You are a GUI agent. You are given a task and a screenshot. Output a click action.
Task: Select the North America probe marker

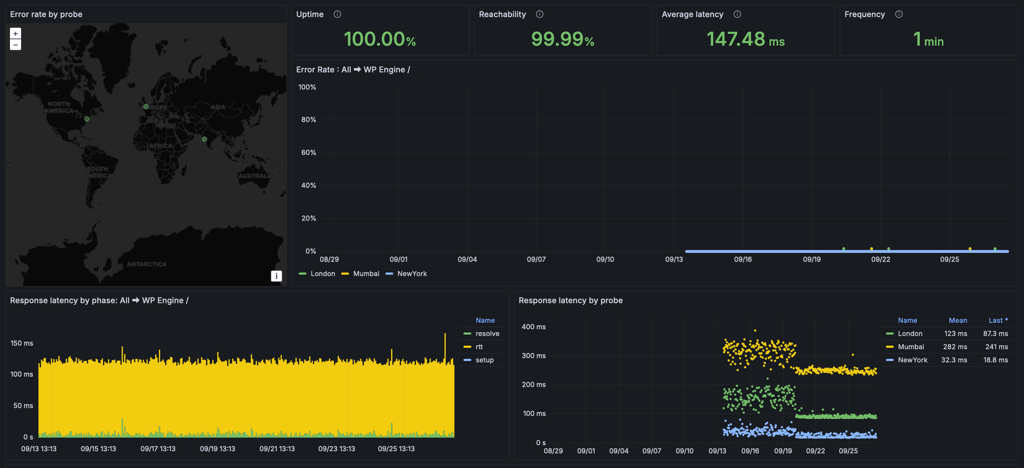click(86, 119)
